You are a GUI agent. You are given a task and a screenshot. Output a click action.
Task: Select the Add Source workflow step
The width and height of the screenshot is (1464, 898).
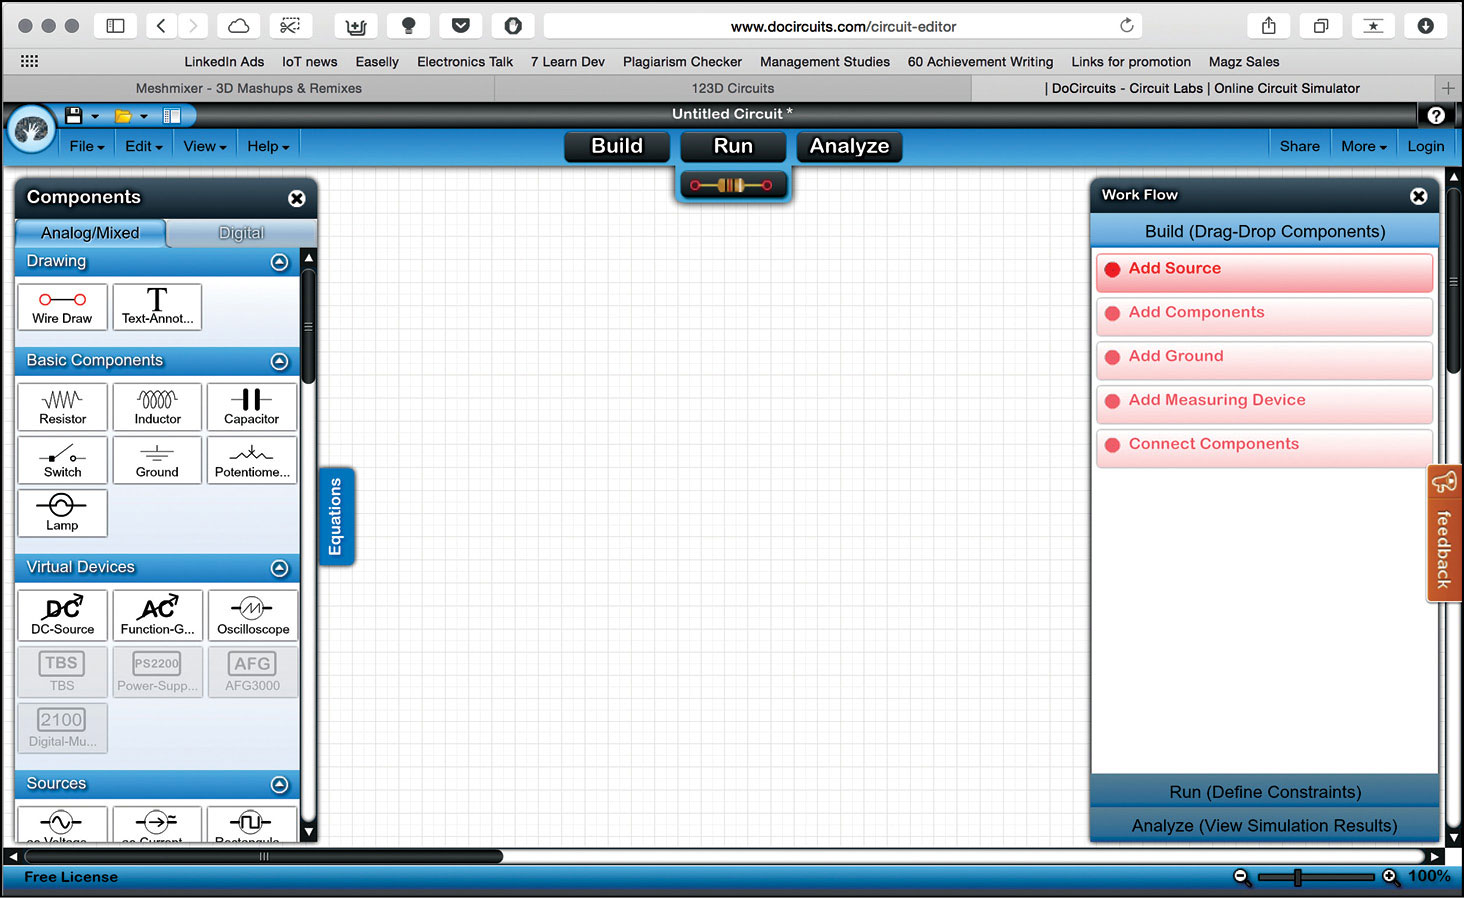pyautogui.click(x=1264, y=270)
